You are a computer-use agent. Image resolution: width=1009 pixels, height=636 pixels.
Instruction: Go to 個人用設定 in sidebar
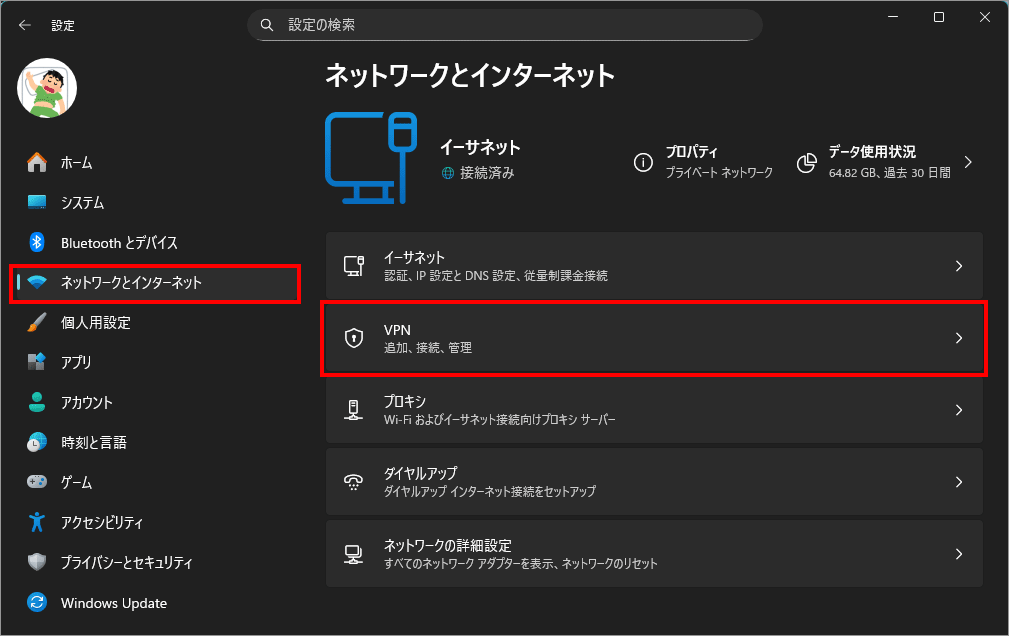[x=95, y=322]
